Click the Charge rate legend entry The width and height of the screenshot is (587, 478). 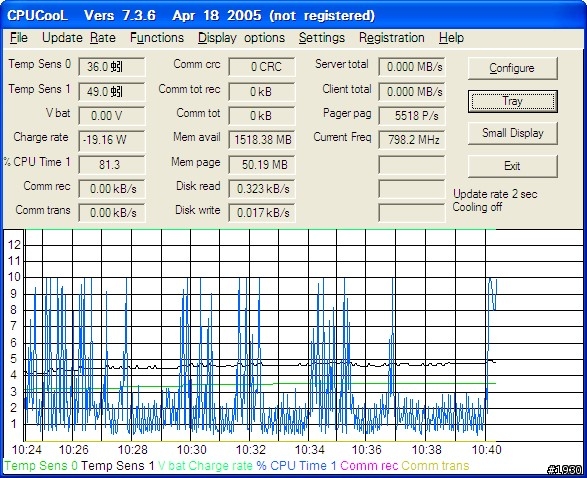coord(220,466)
